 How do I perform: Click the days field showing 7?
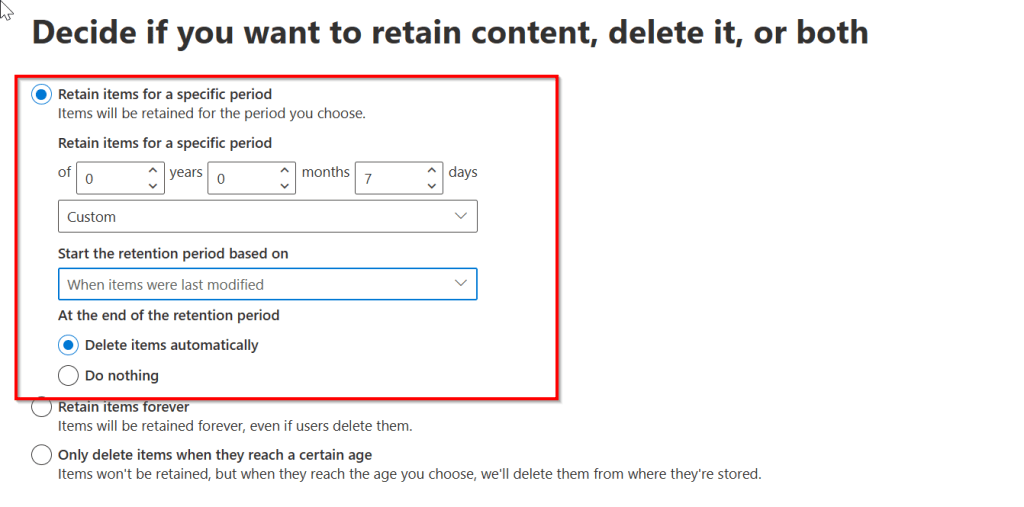388,178
